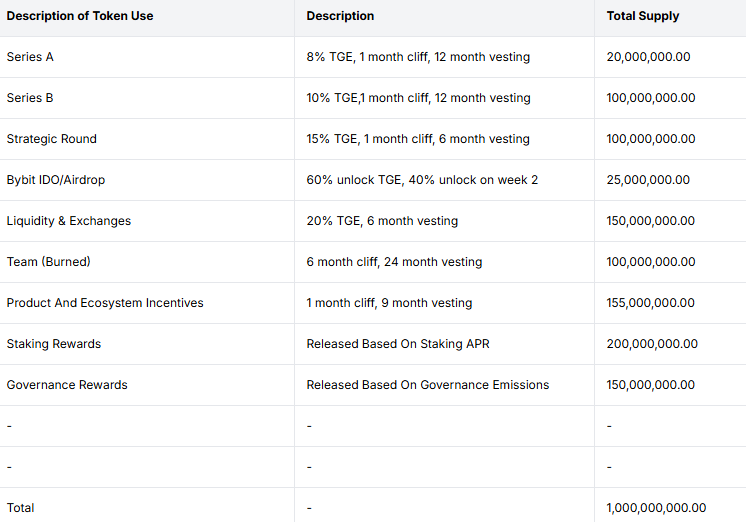Select '60% unlock TGE, 40% unlock on week 2'
The image size is (746, 522).
[x=422, y=180]
